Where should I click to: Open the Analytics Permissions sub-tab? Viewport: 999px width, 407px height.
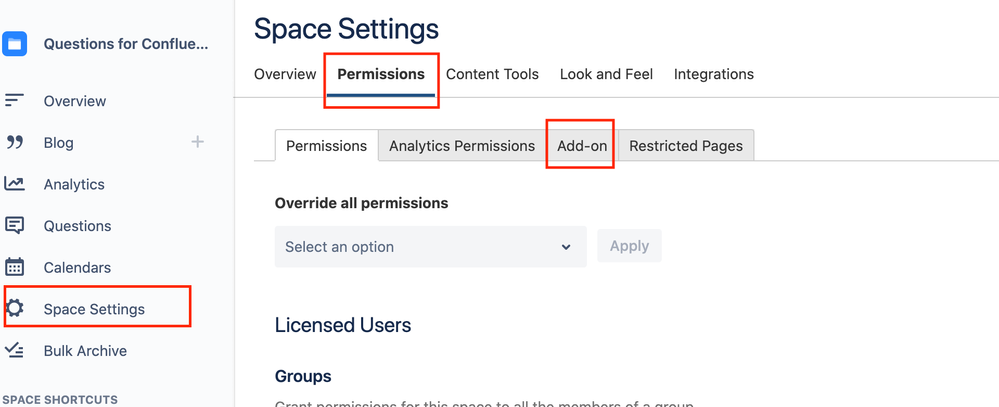[x=462, y=146]
